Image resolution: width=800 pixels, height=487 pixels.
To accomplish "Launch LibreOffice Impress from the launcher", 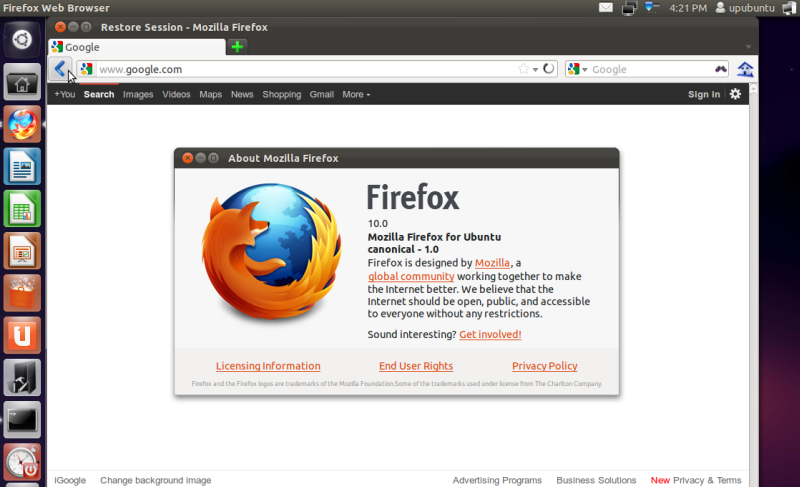I will 22,251.
